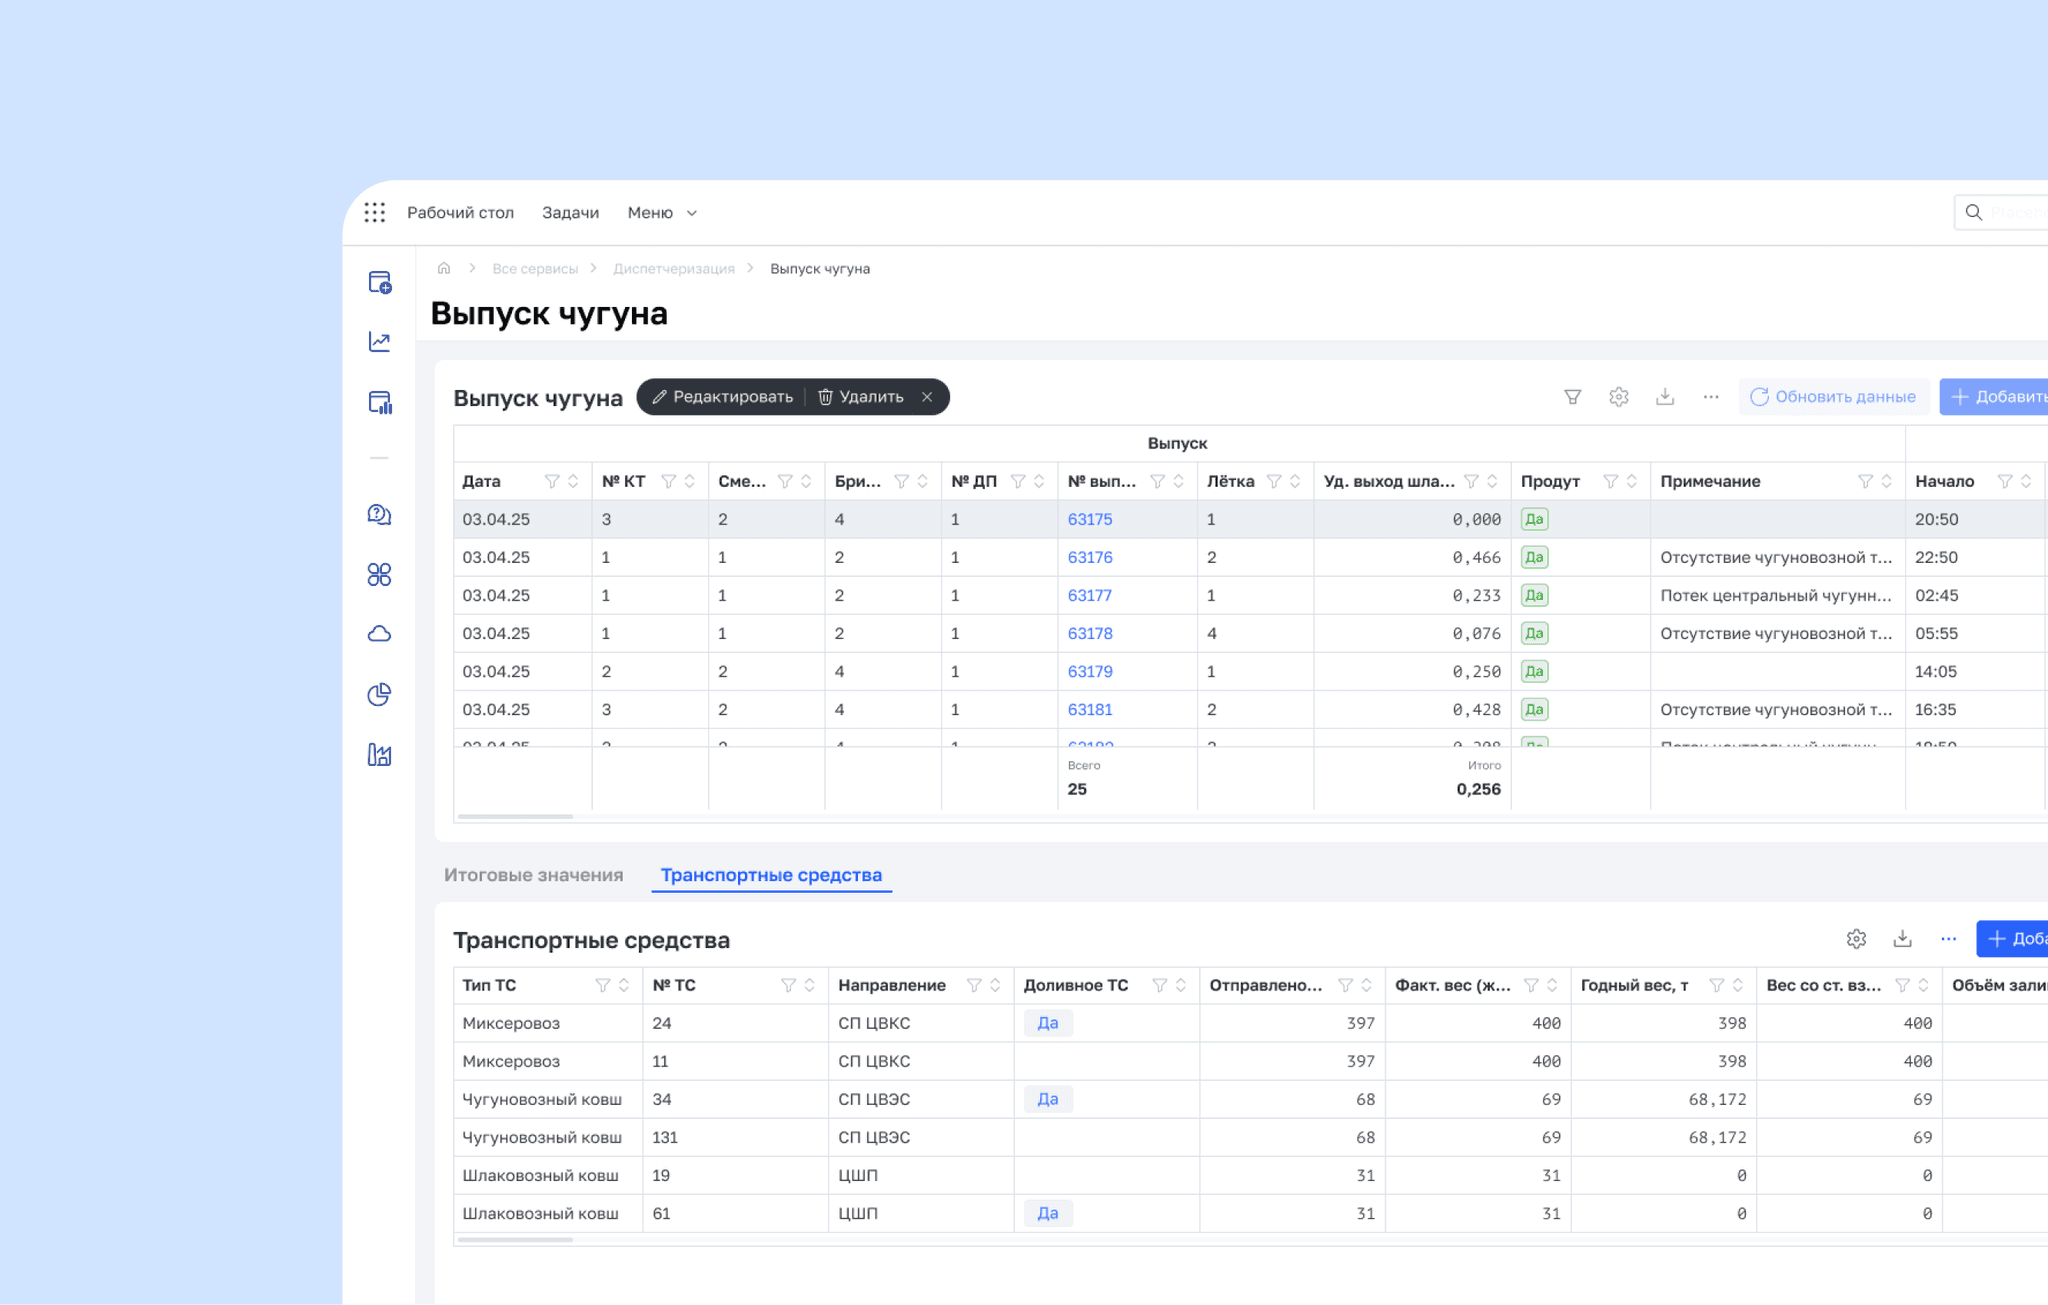This screenshot has height=1305, width=2048.
Task: Click filter icon in top table toolbar
Action: [x=1572, y=397]
